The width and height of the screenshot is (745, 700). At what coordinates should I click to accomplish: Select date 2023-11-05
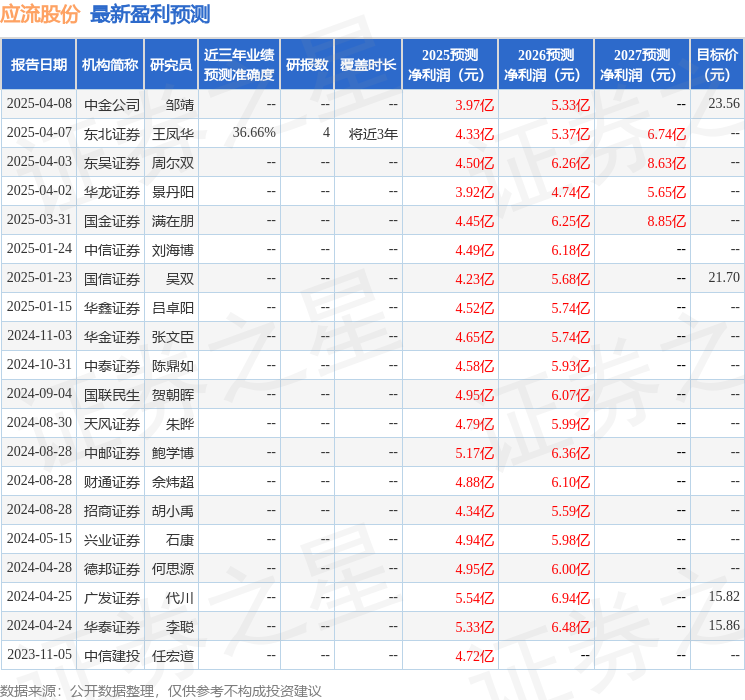click(39, 654)
